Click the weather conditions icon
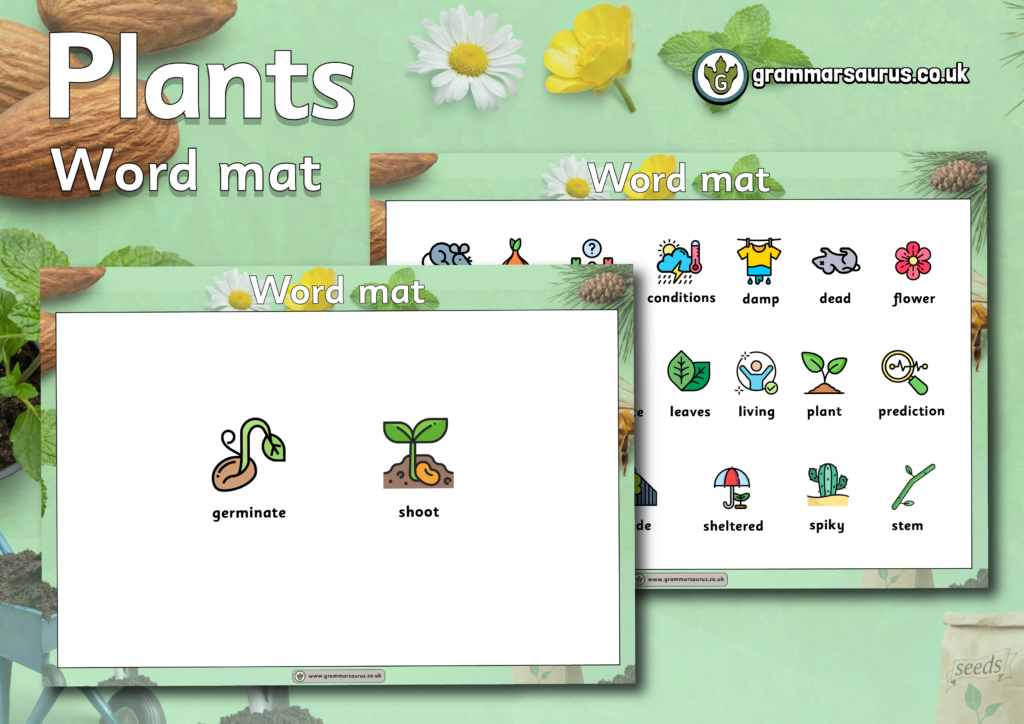The image size is (1024, 724). [680, 262]
